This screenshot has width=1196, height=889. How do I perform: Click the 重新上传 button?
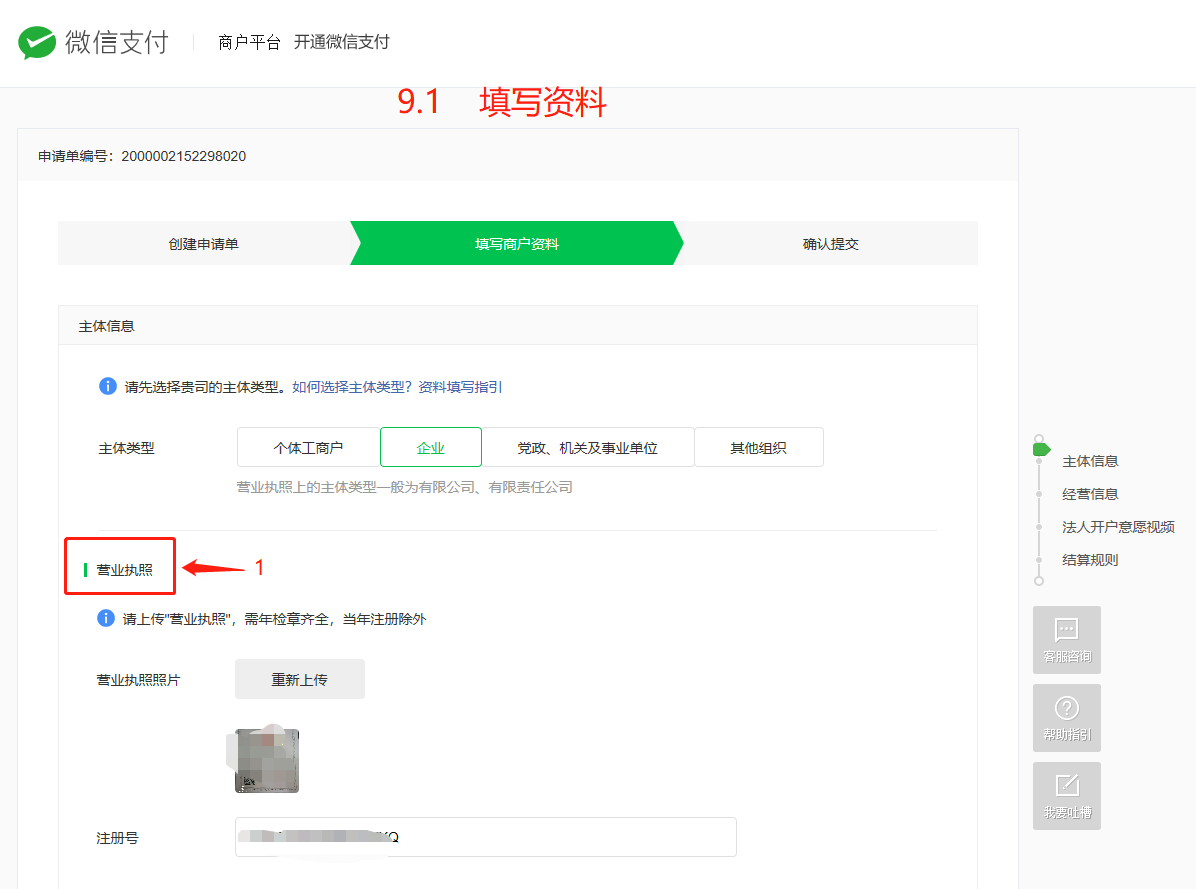[x=299, y=680]
